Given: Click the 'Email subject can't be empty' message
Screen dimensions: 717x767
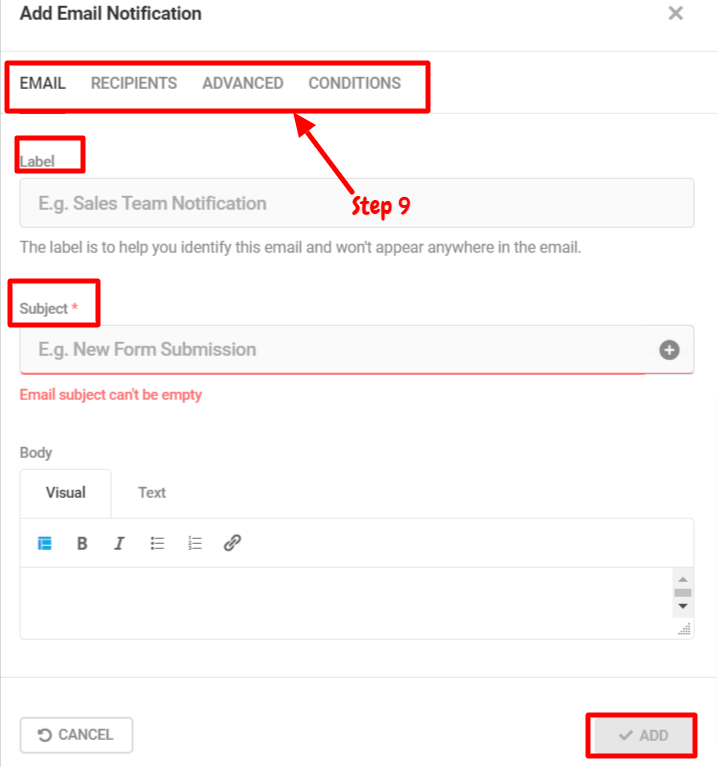Looking at the screenshot, I should (x=111, y=394).
